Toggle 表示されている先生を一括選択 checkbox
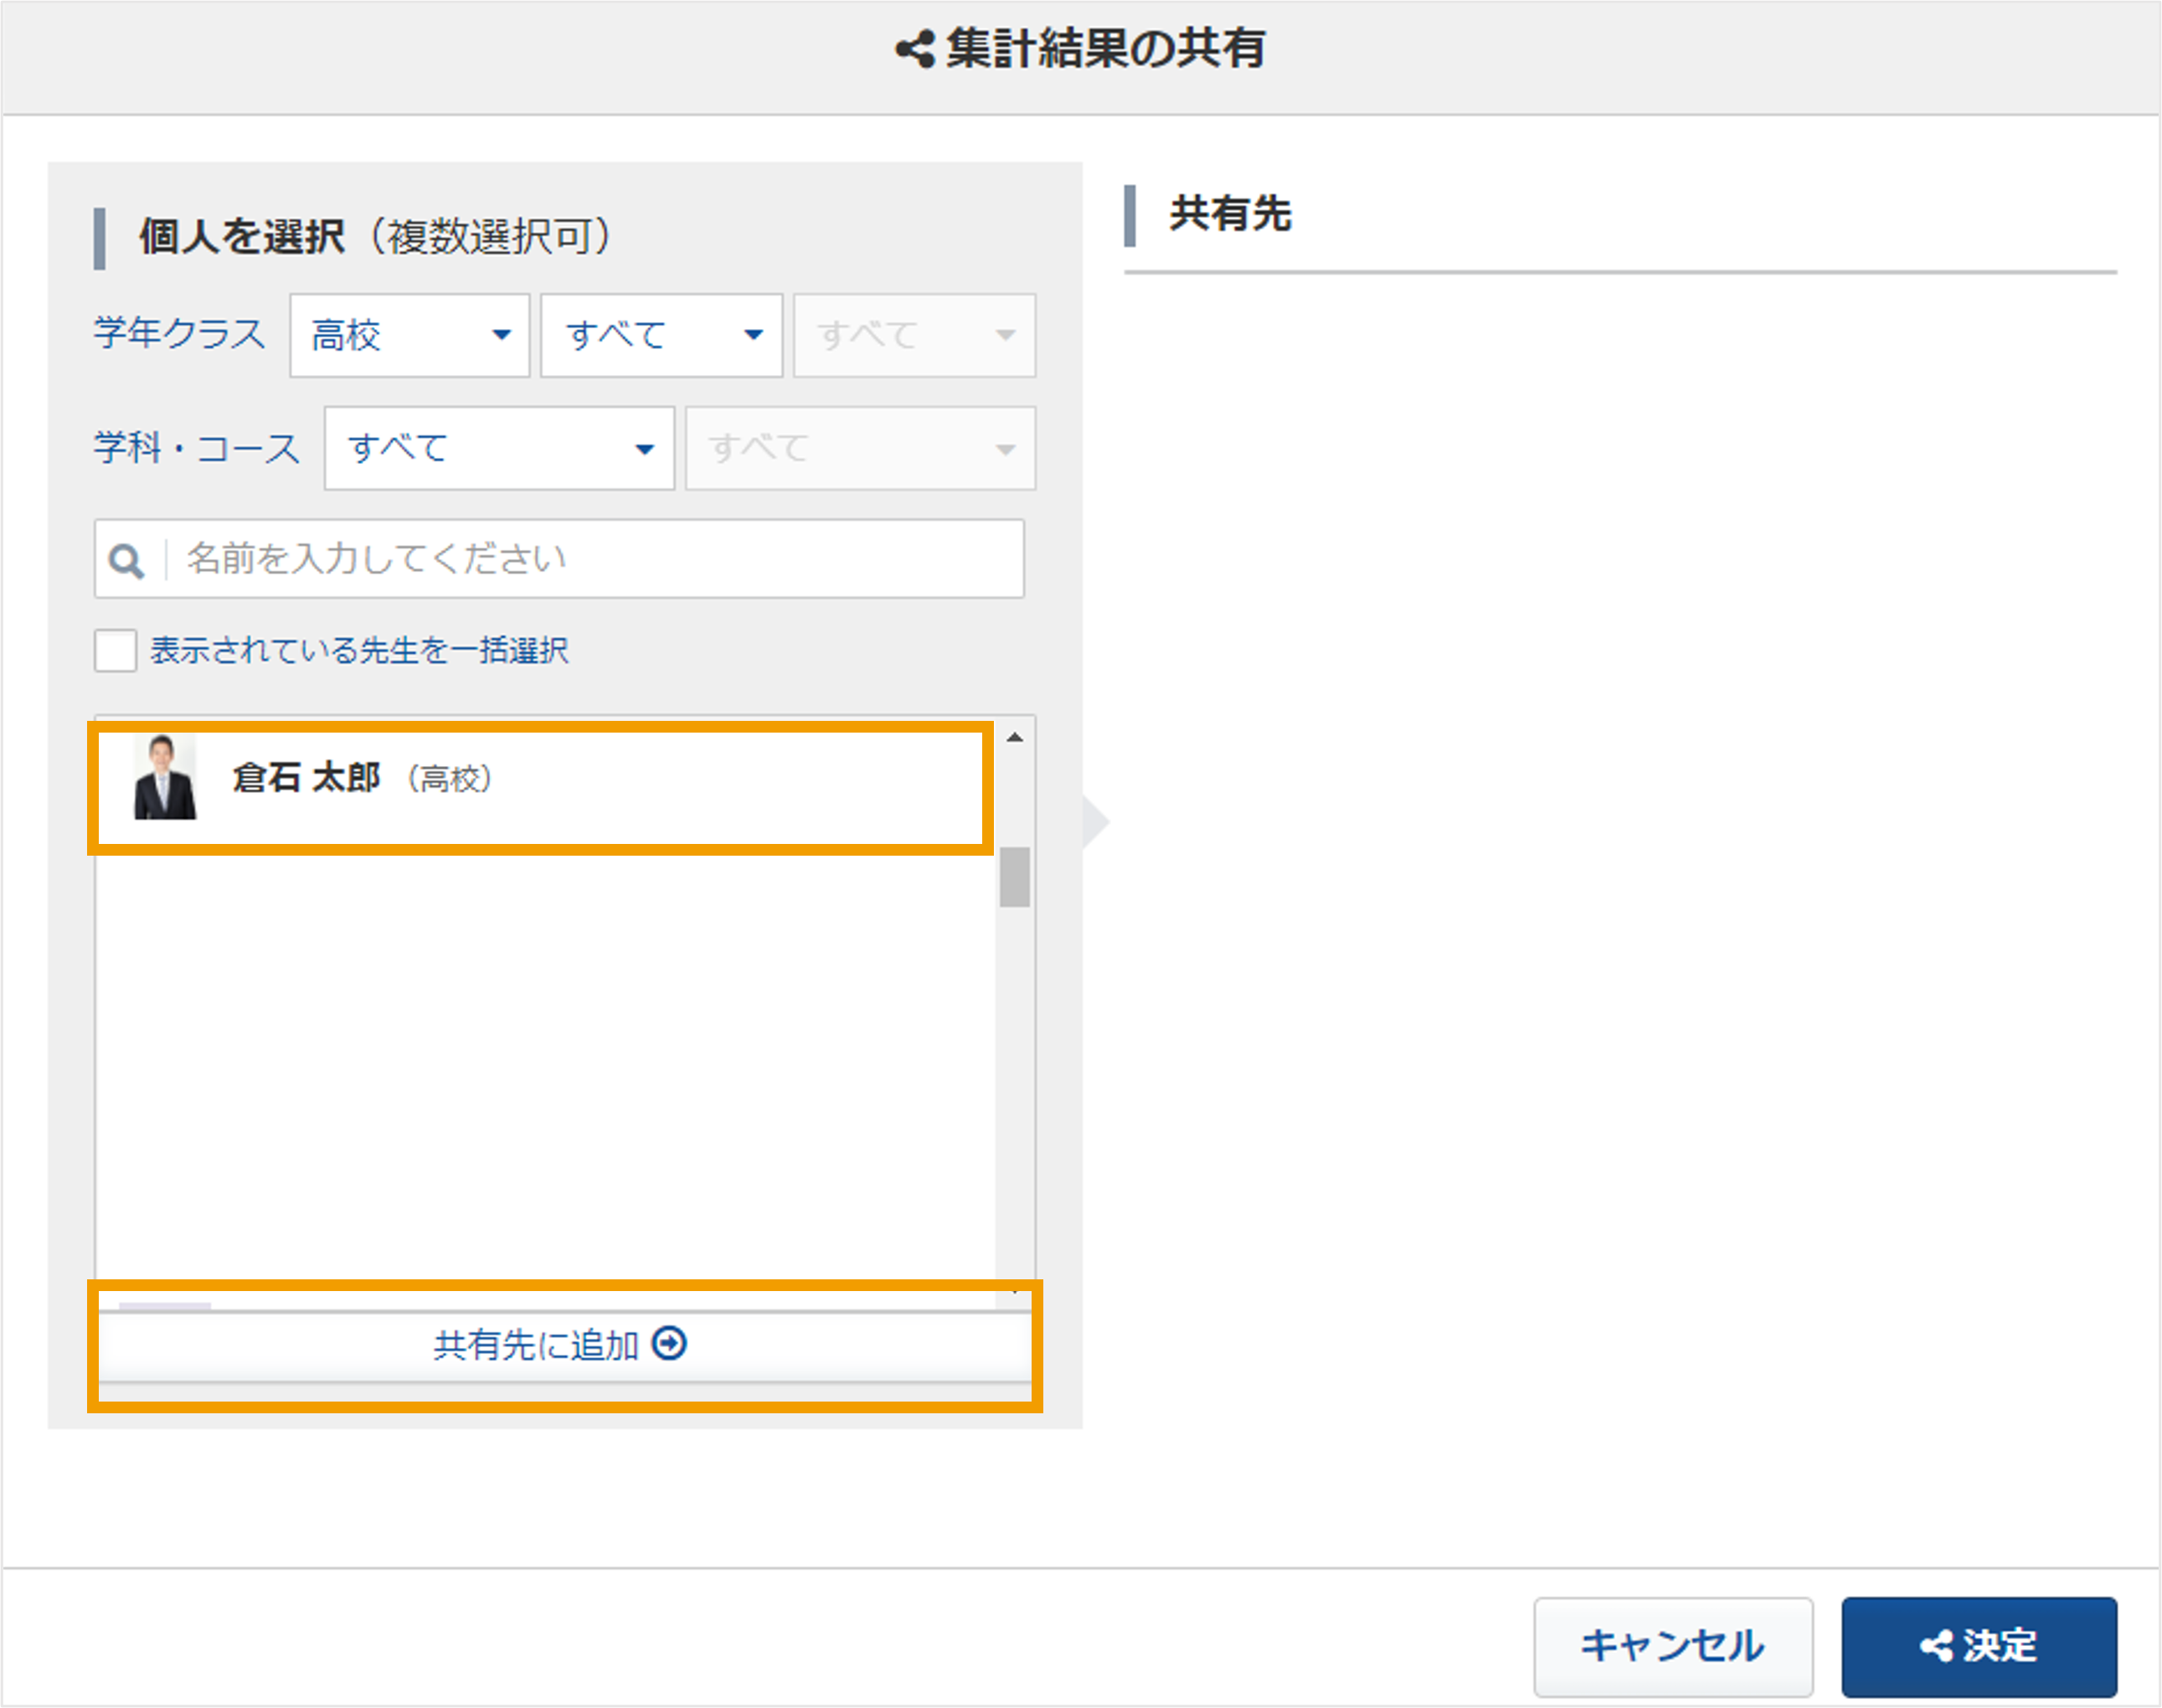The height and width of the screenshot is (1708, 2162). [x=115, y=650]
